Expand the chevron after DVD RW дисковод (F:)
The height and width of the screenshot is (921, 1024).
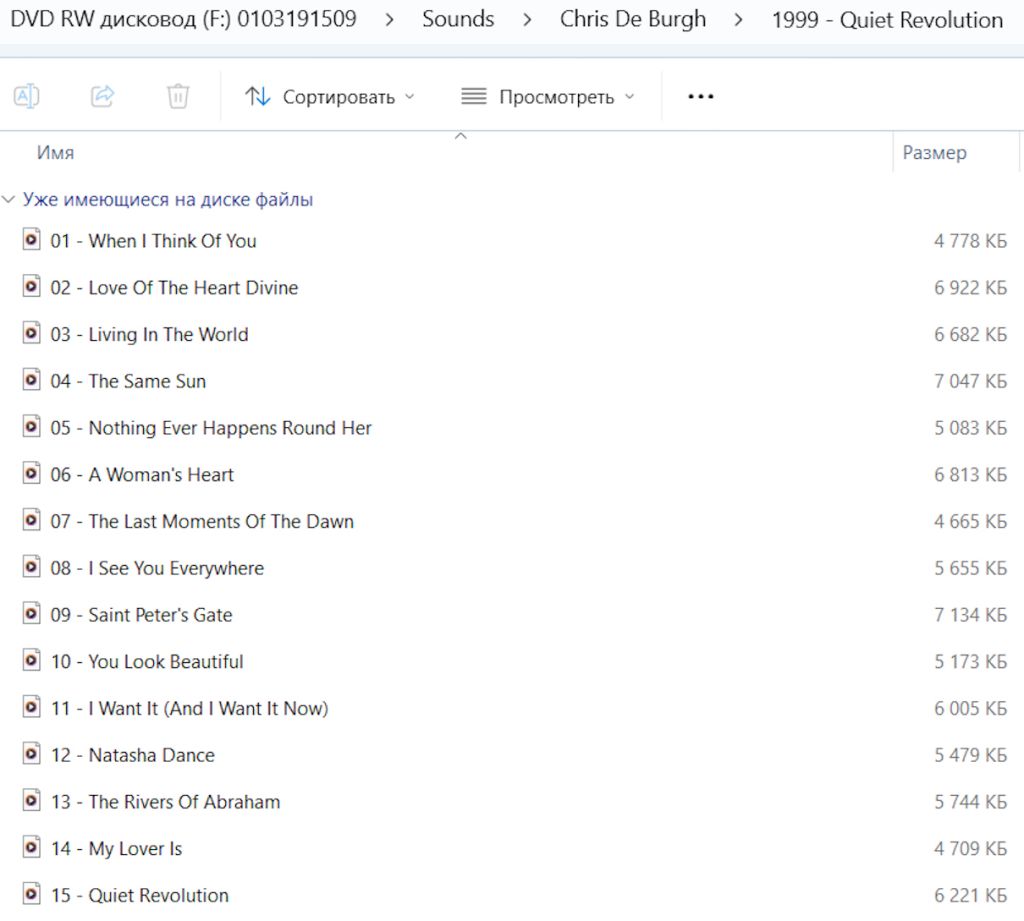[x=389, y=20]
